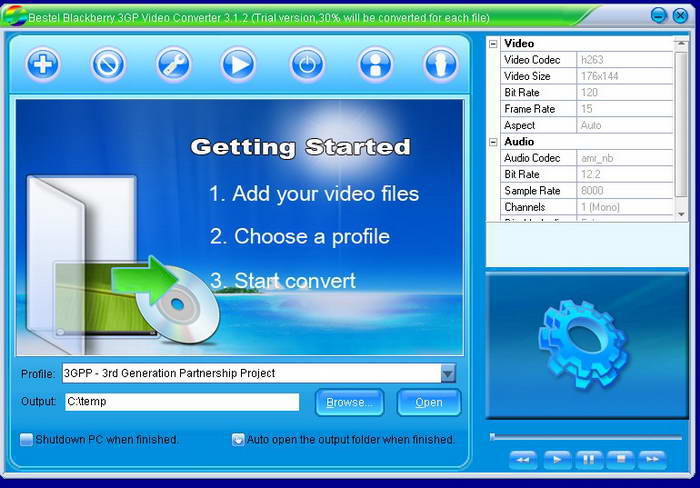Viewport: 700px width, 488px height.
Task: Click the power symbol toolbar icon
Action: coord(307,64)
